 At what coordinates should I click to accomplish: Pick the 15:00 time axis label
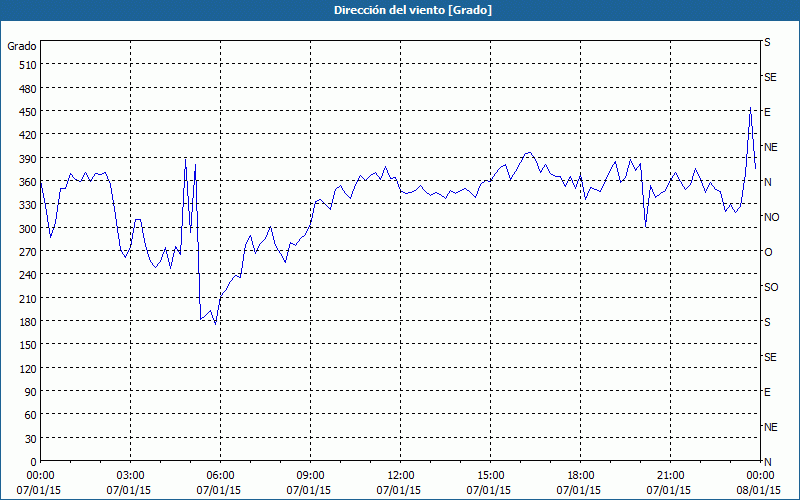(x=489, y=476)
